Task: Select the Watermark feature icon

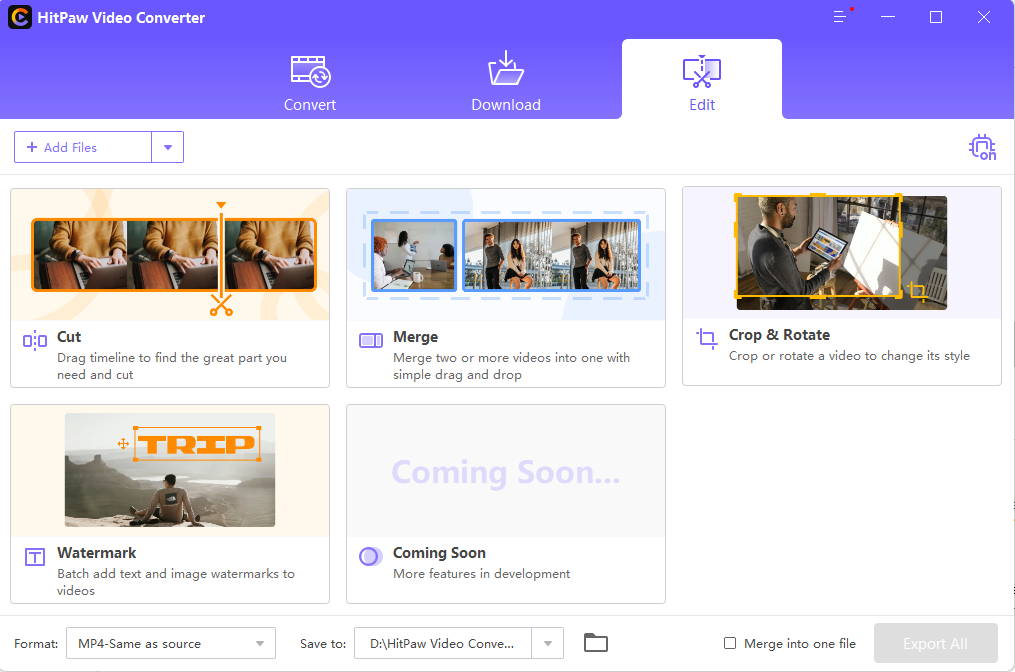Action: [35, 556]
